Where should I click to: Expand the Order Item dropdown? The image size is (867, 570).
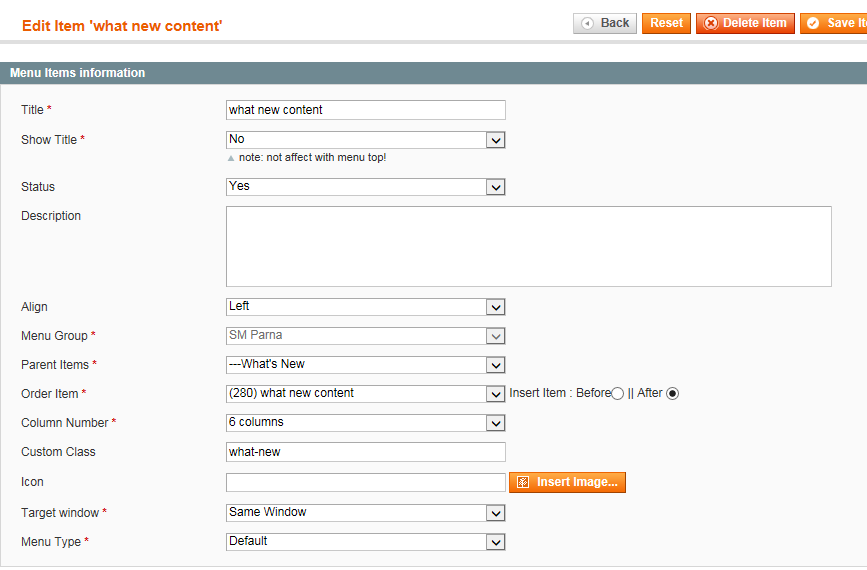(365, 394)
